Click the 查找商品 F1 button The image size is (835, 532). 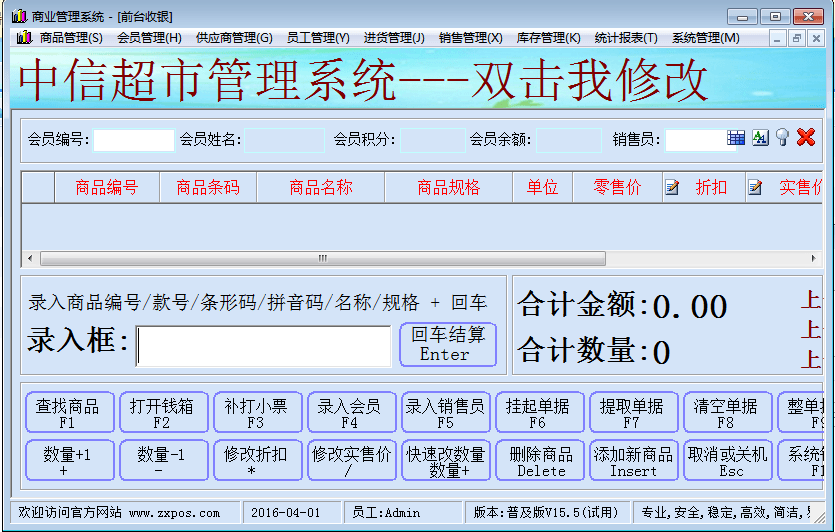[67, 413]
